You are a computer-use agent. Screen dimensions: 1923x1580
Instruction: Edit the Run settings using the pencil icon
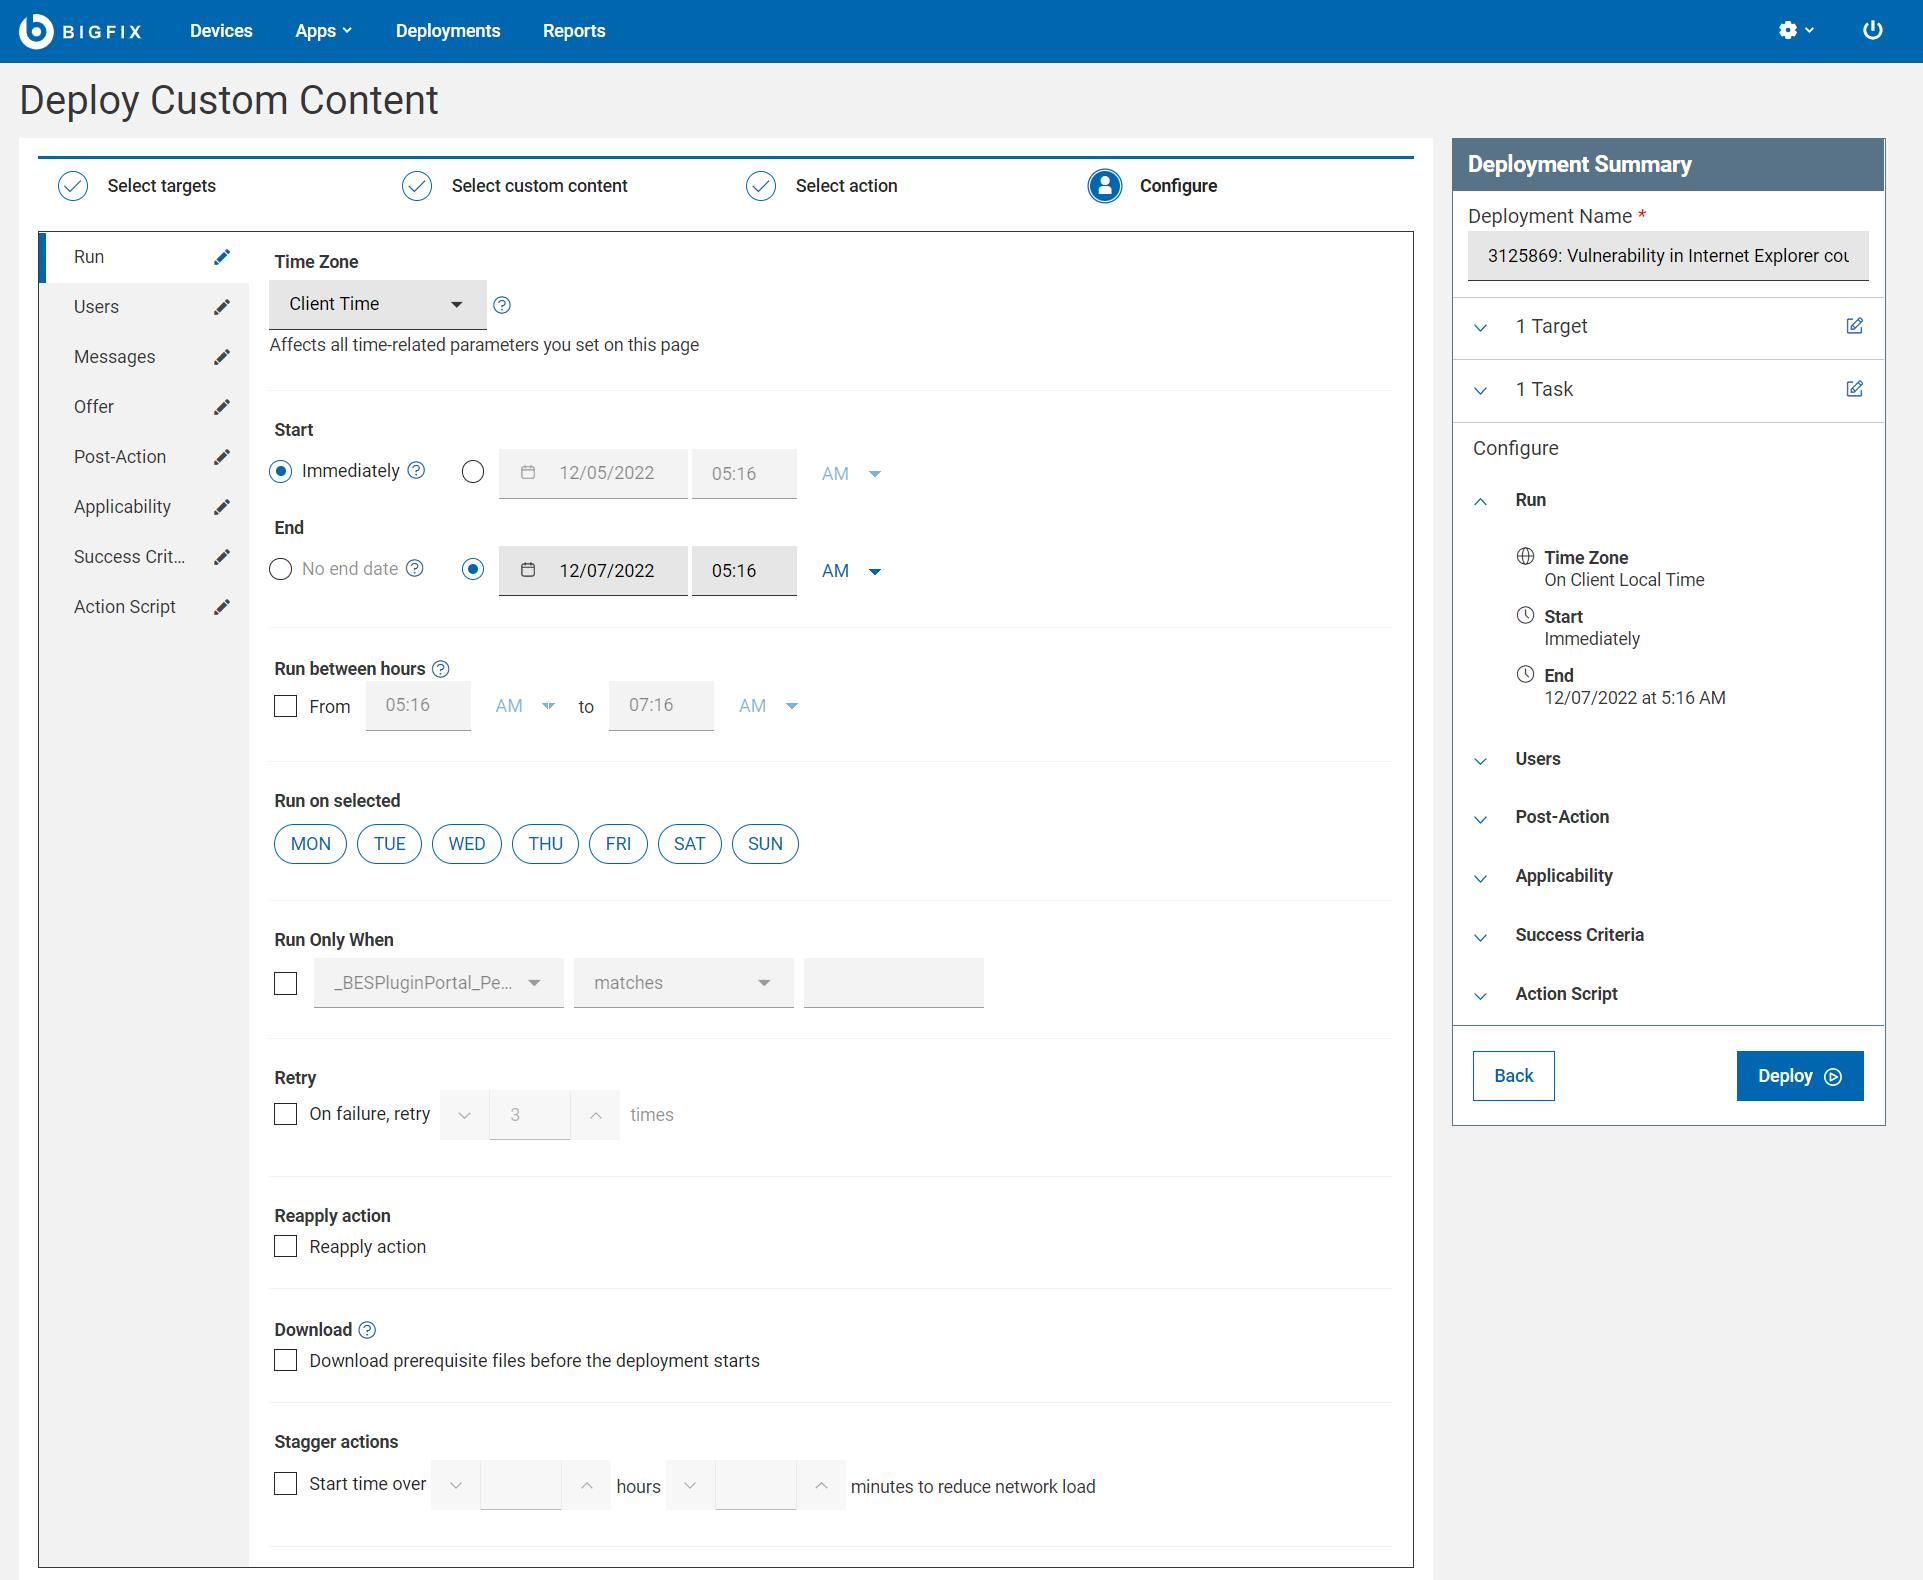pyautogui.click(x=222, y=256)
